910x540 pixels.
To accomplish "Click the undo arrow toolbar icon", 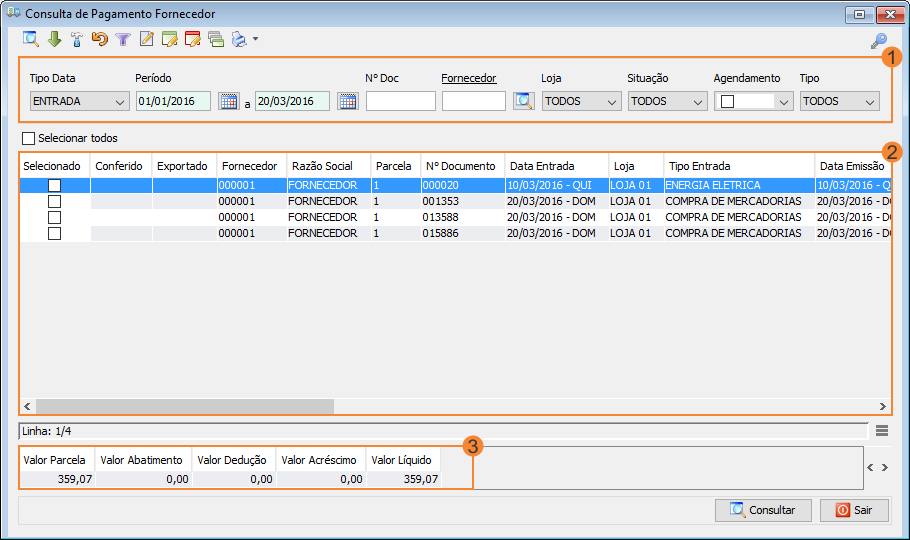I will pyautogui.click(x=99, y=39).
